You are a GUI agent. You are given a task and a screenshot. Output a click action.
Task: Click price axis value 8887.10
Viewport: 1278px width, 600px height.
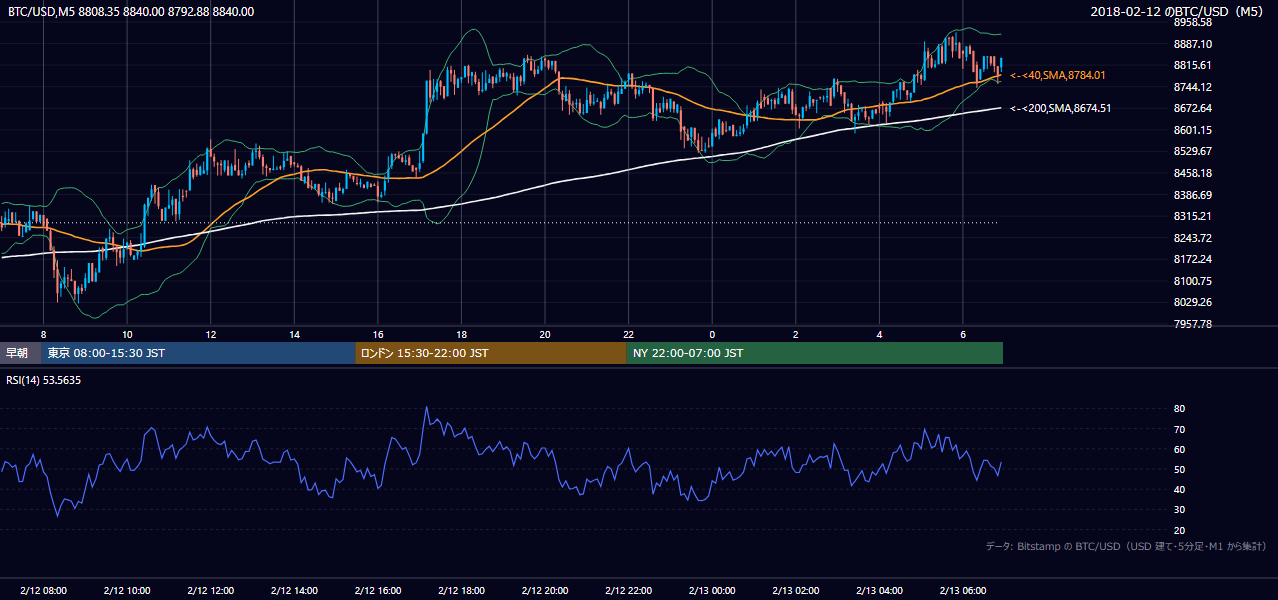click(x=1192, y=44)
